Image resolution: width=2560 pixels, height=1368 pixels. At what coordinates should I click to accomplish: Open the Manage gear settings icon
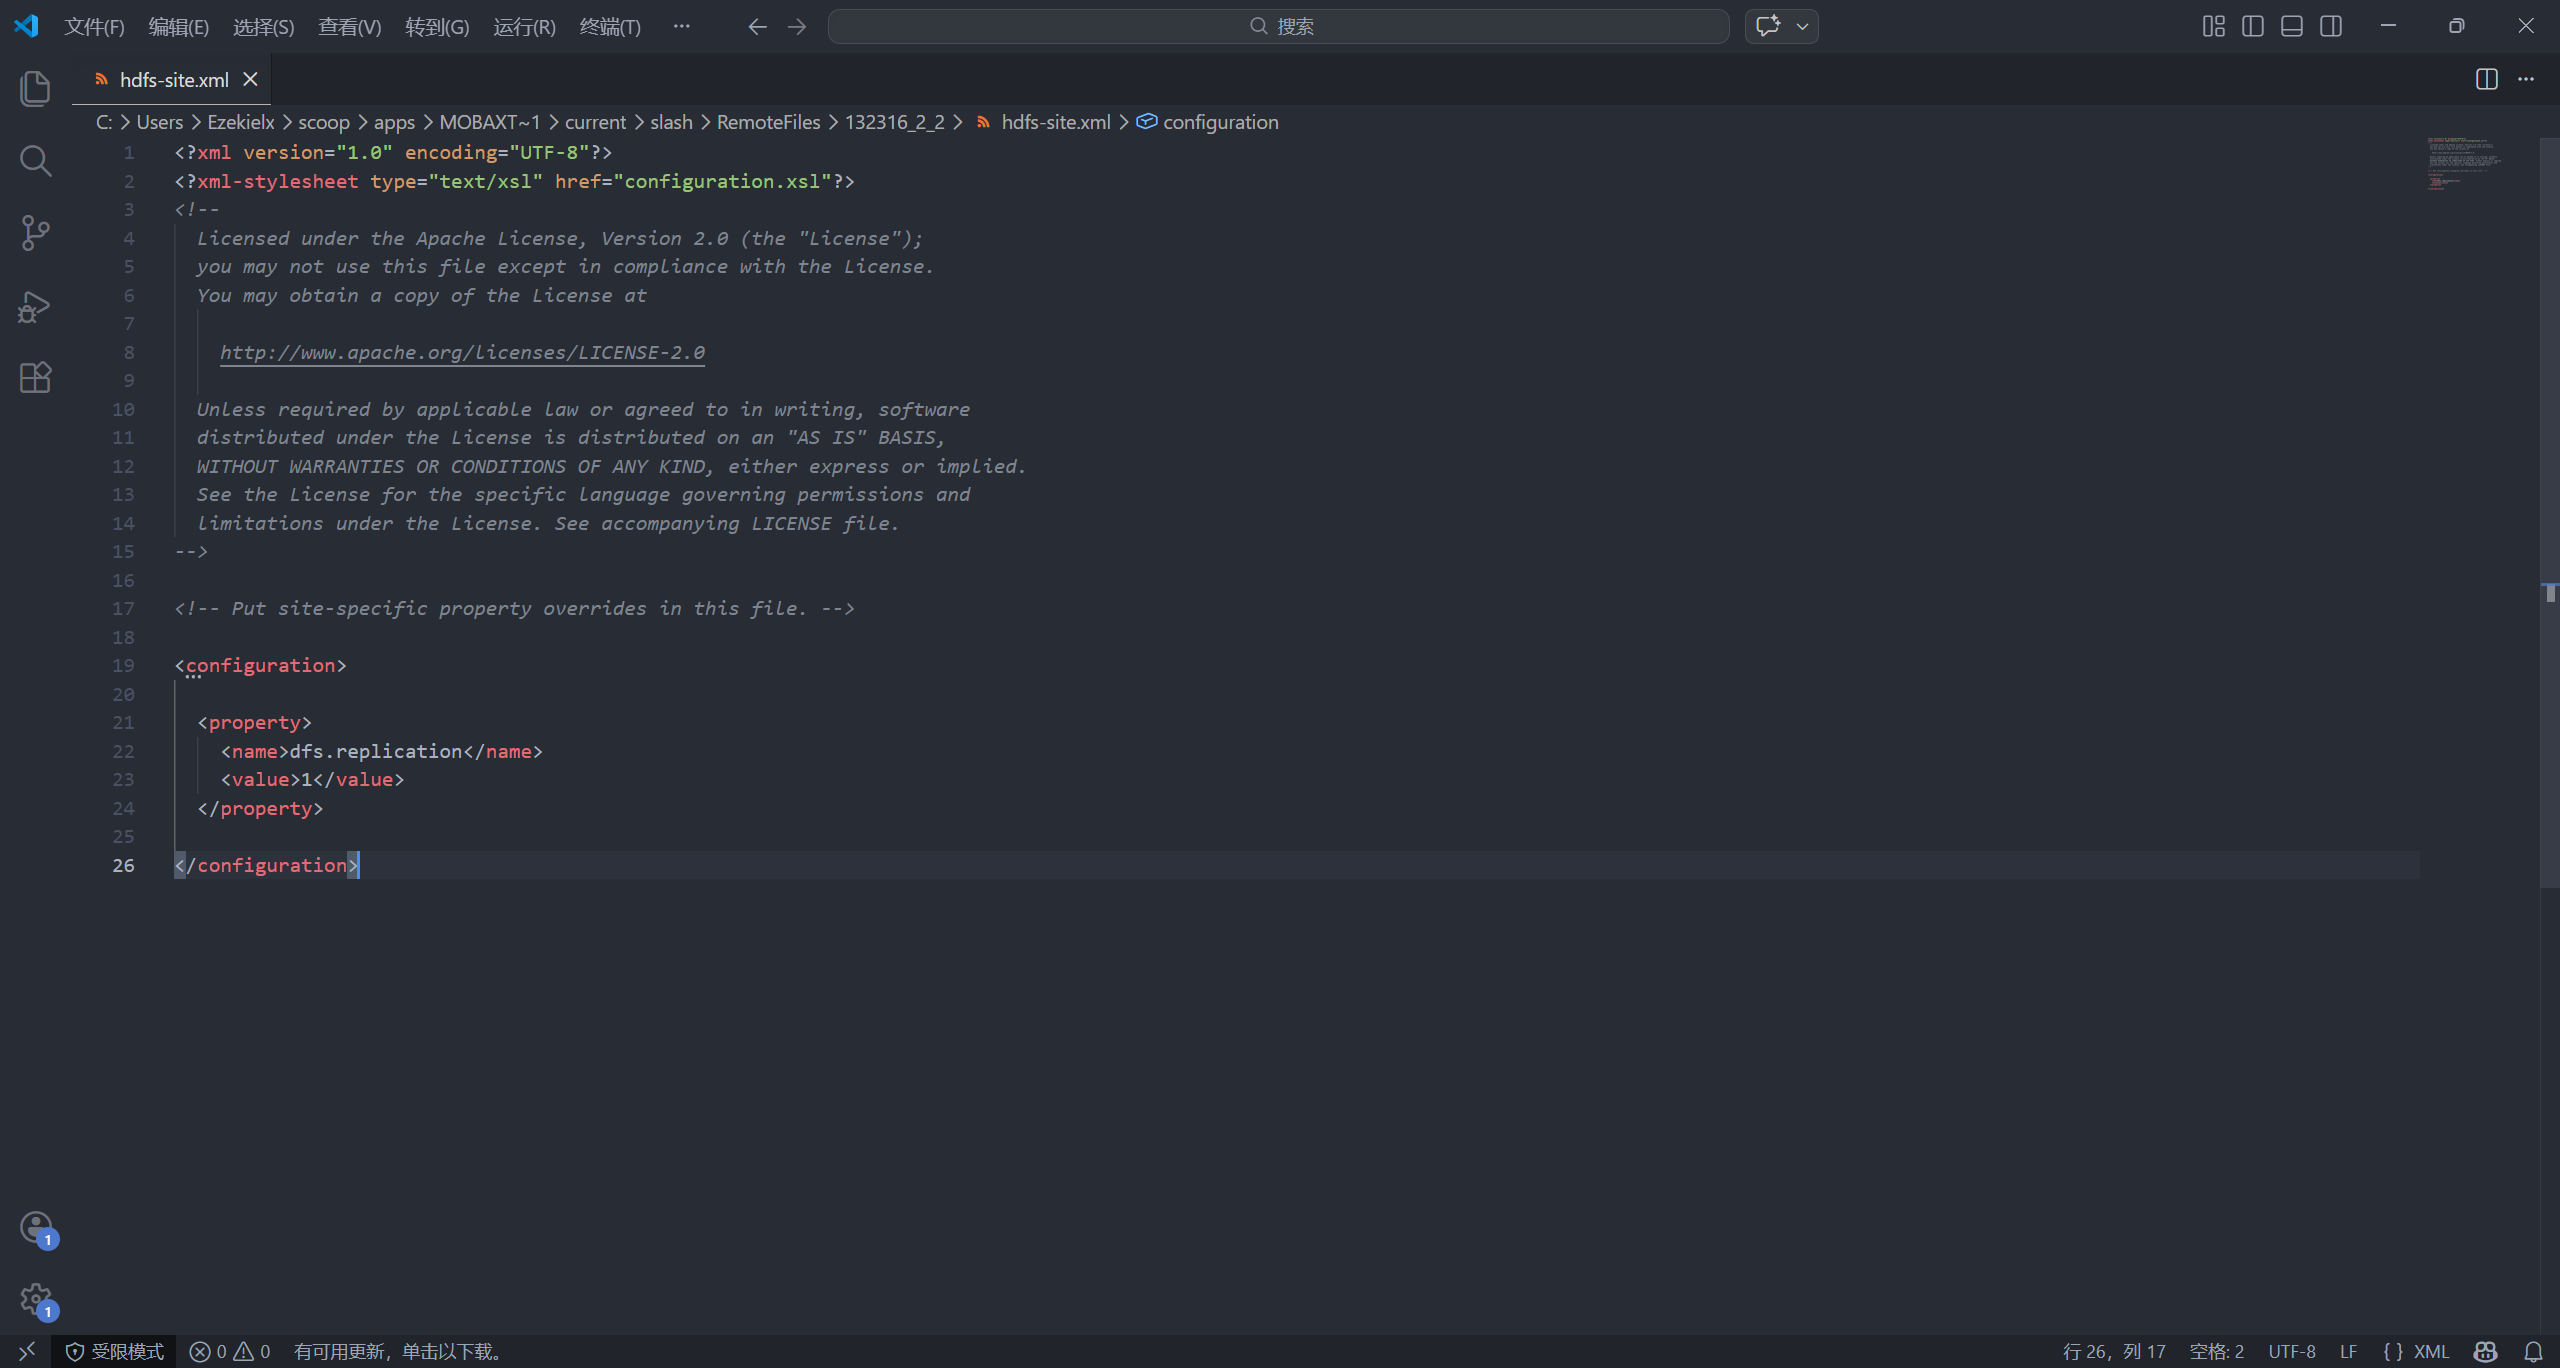[x=36, y=1300]
